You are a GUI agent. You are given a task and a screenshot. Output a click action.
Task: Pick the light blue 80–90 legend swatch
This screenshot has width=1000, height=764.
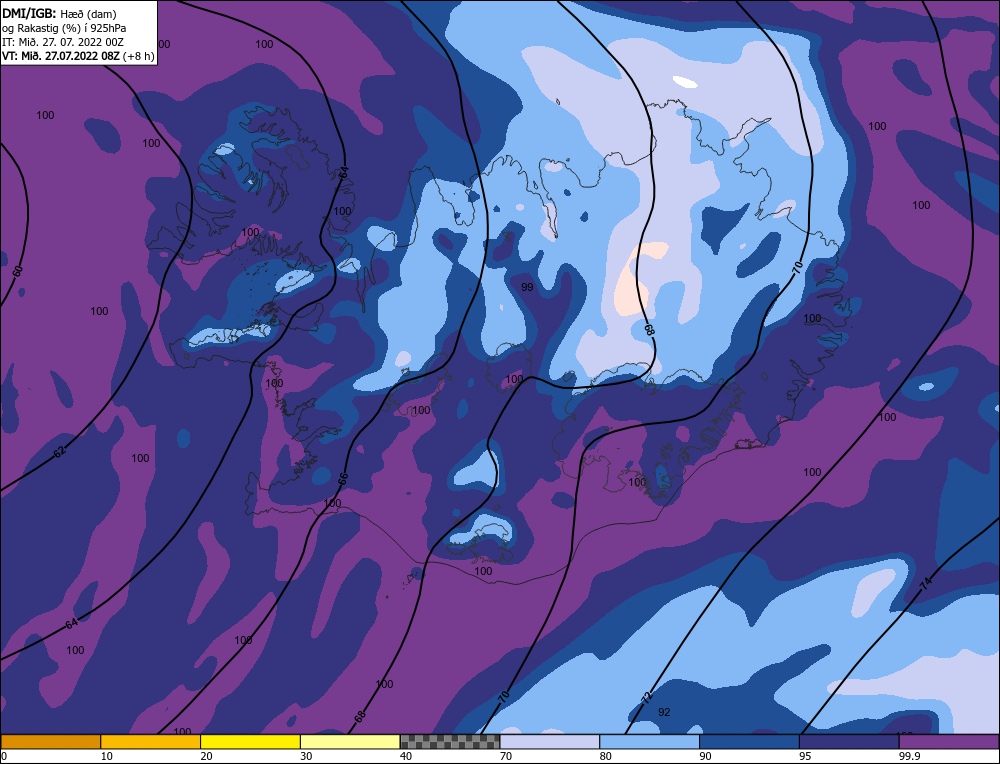click(649, 741)
